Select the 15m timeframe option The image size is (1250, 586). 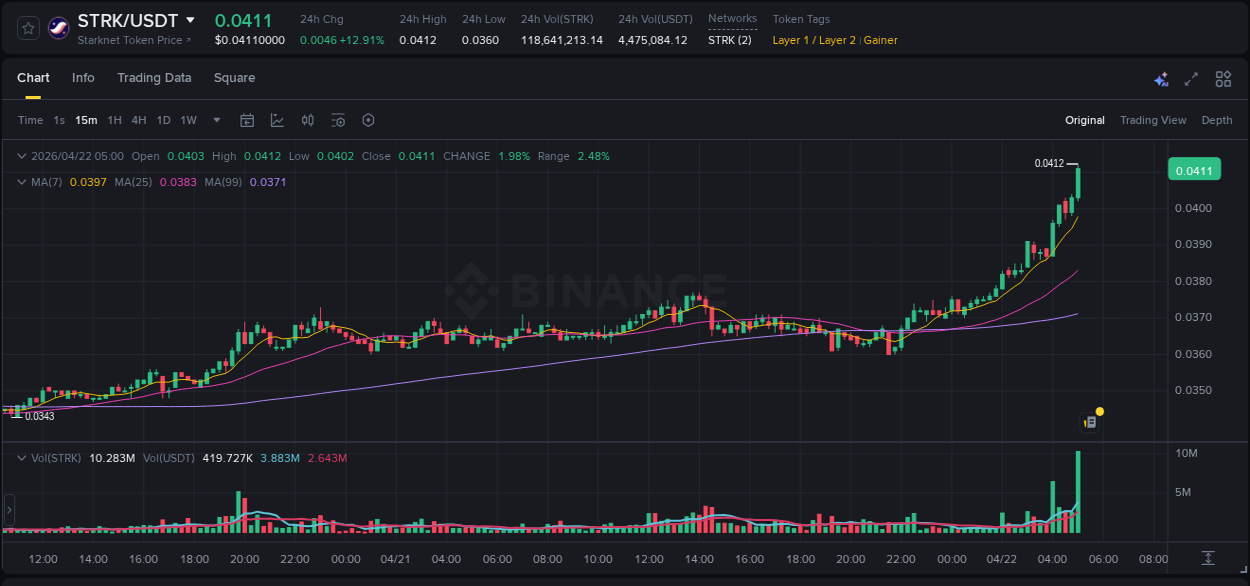click(86, 120)
